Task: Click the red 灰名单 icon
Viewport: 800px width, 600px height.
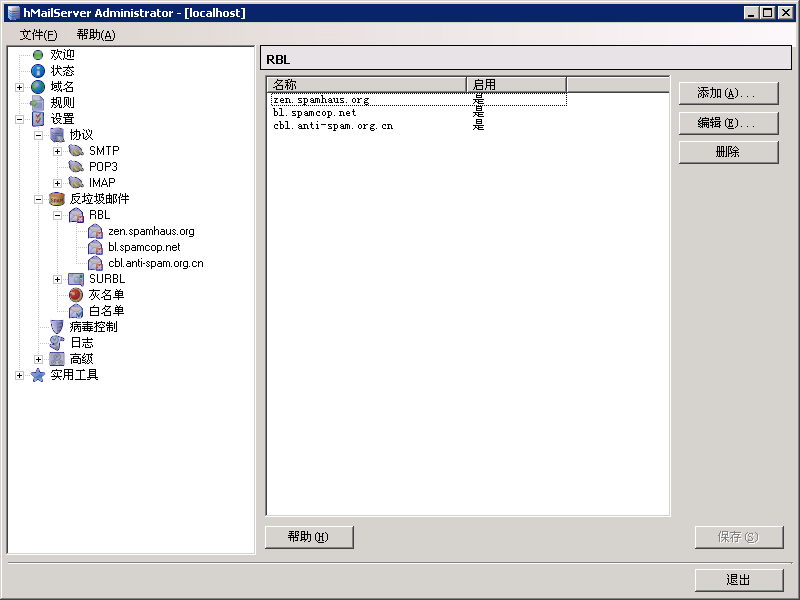Action: (x=76, y=295)
